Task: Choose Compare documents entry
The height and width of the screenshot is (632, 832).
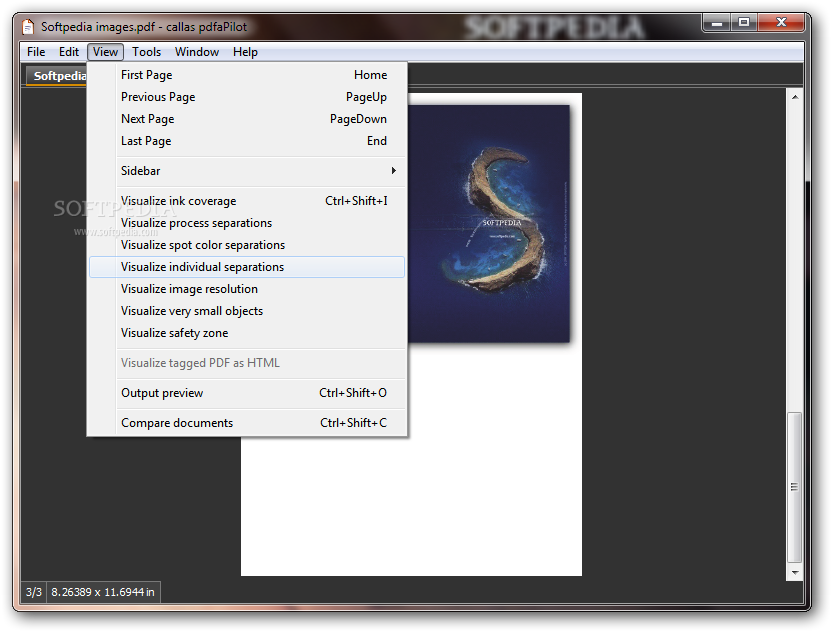Action: (x=247, y=423)
